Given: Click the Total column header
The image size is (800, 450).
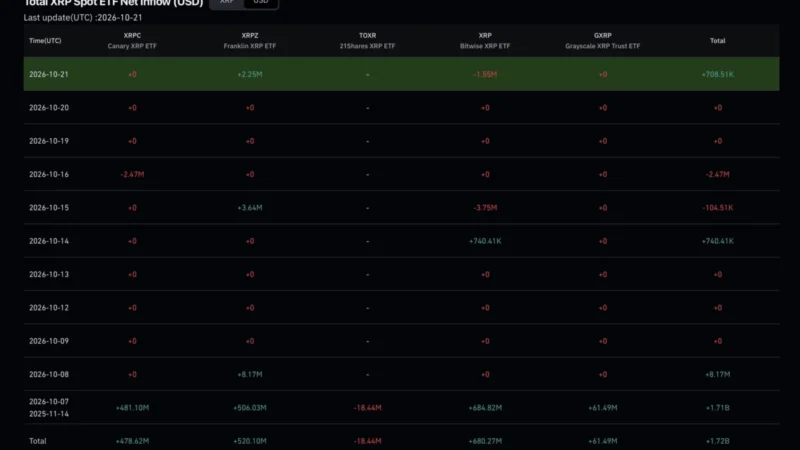Looking at the screenshot, I should [717, 41].
